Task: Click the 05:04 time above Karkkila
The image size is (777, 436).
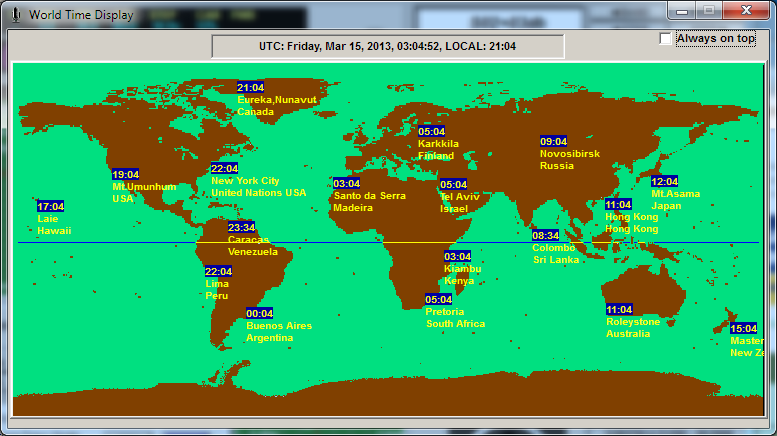Action: click(432, 132)
